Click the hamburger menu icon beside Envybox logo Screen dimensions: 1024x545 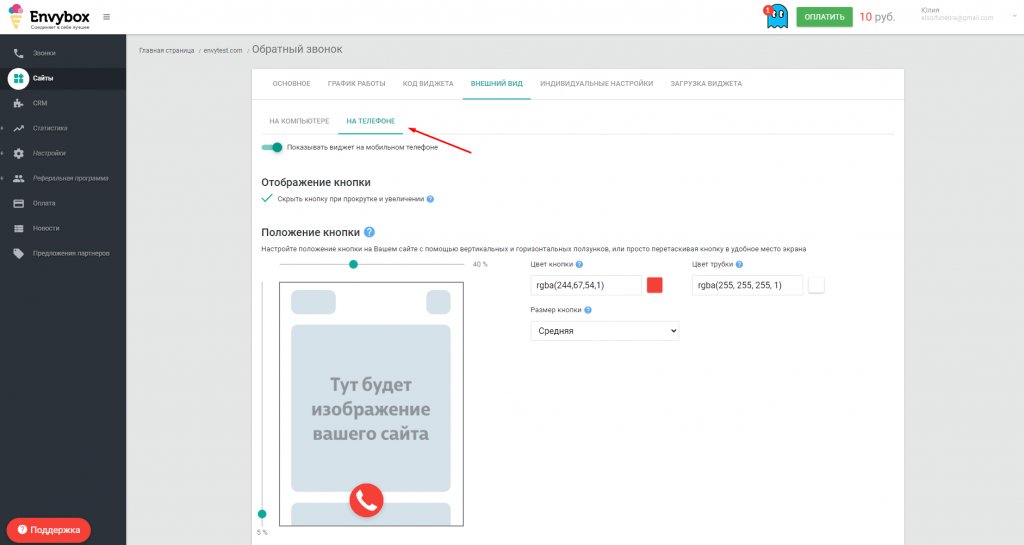[x=106, y=17]
